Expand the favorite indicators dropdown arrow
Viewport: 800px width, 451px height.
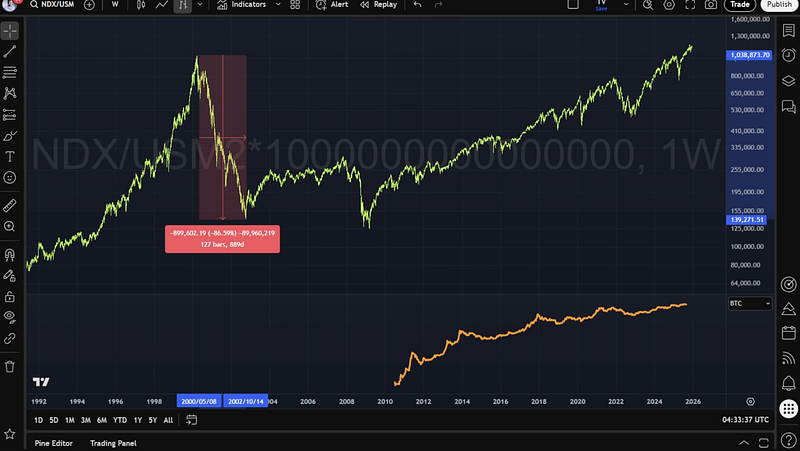coord(278,5)
